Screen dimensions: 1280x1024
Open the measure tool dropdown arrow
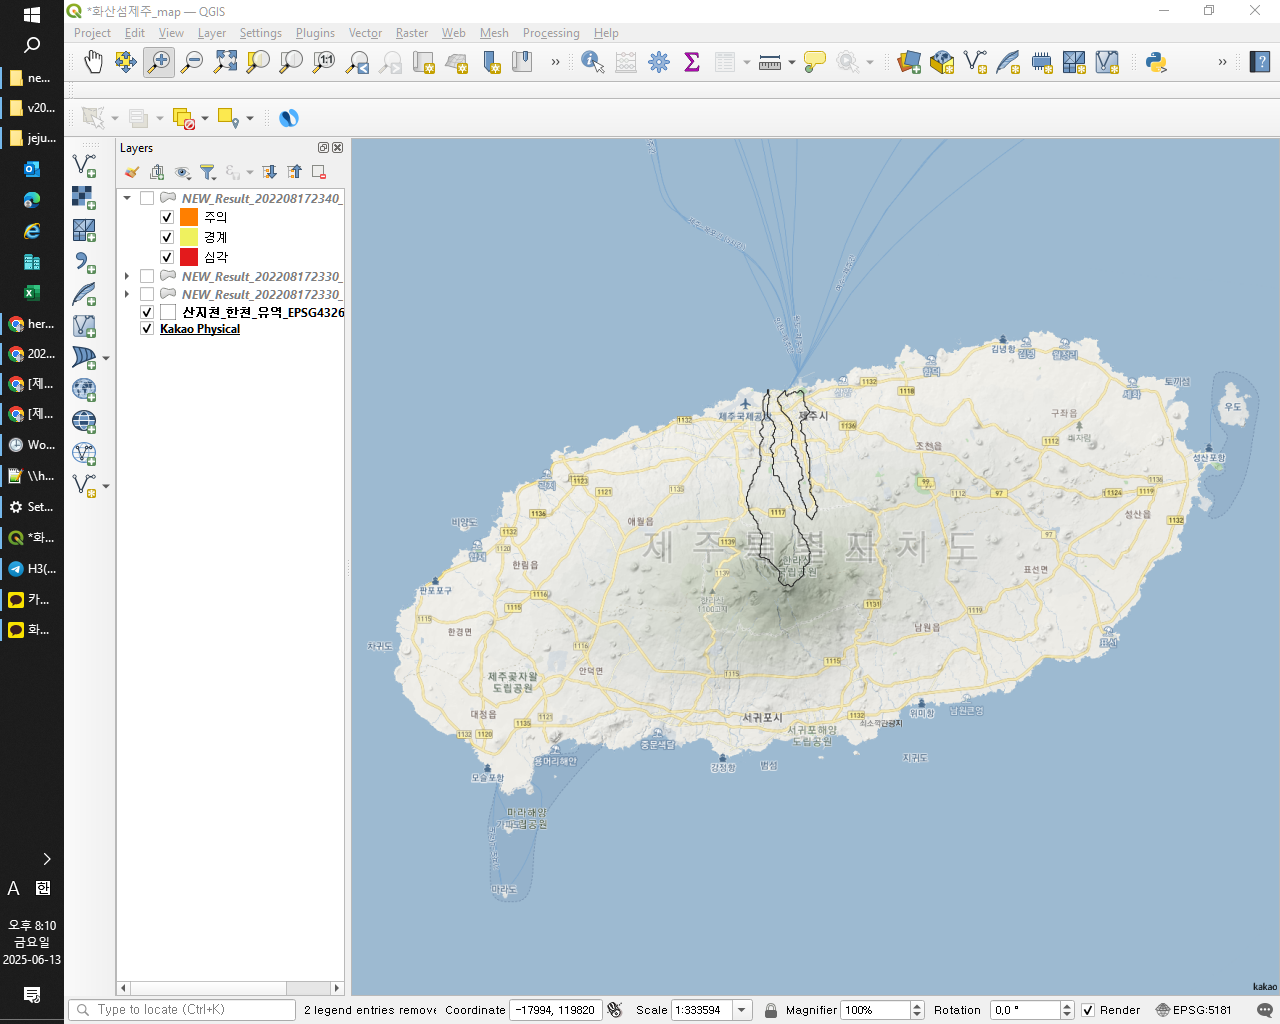click(x=791, y=63)
